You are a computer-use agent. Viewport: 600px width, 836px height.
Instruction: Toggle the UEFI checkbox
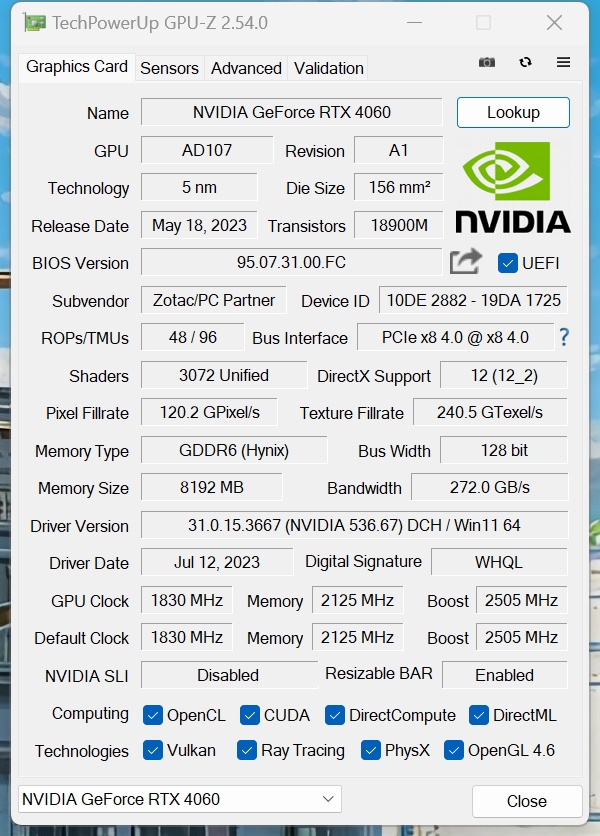(507, 263)
